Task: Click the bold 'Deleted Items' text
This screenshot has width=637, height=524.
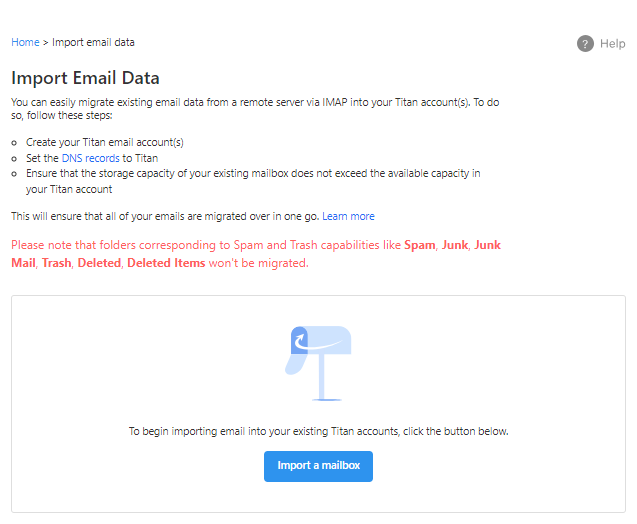Action: click(x=166, y=263)
